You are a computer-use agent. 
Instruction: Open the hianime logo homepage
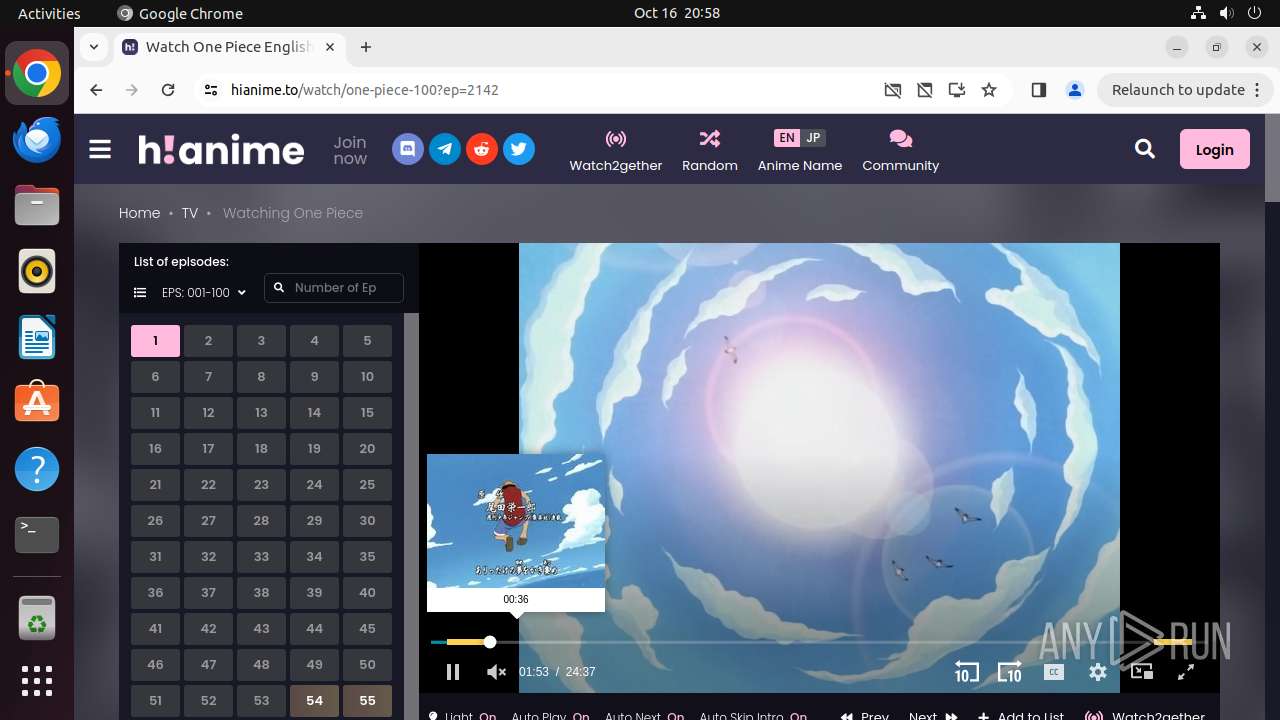[221, 150]
